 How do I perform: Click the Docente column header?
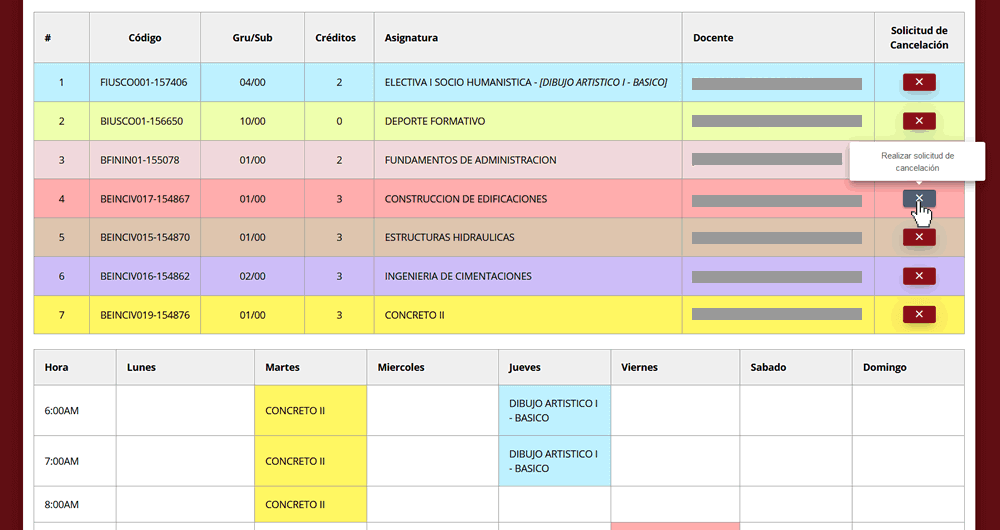[x=713, y=38]
